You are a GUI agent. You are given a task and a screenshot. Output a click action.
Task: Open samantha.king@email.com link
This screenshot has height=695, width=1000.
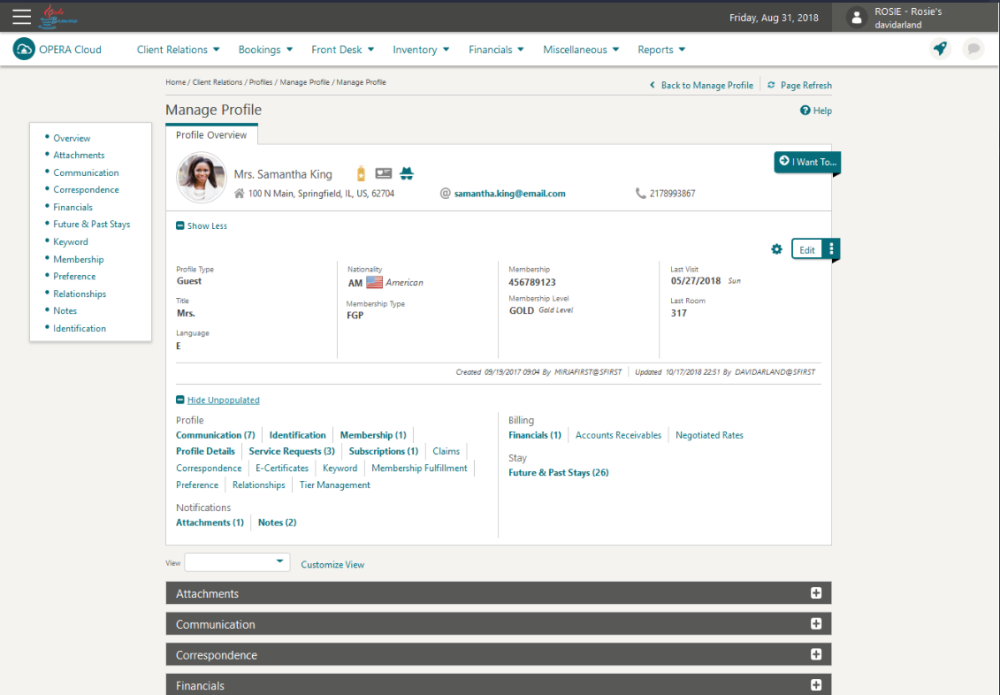(510, 193)
